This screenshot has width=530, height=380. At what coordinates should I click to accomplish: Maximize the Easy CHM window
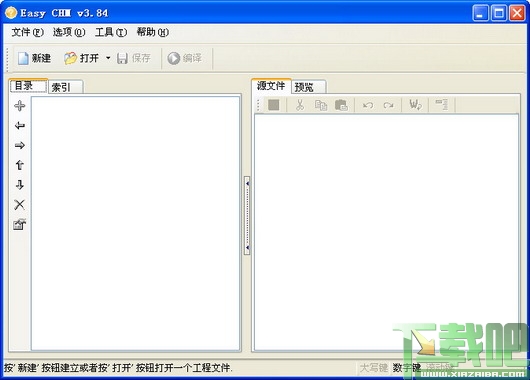[x=499, y=13]
